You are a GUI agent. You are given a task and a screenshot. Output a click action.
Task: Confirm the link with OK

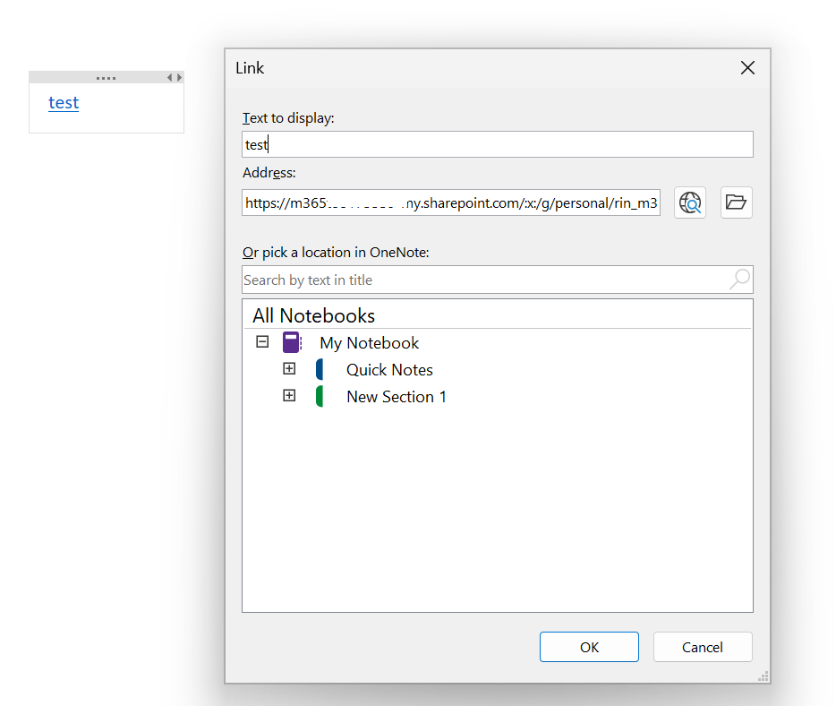click(589, 647)
